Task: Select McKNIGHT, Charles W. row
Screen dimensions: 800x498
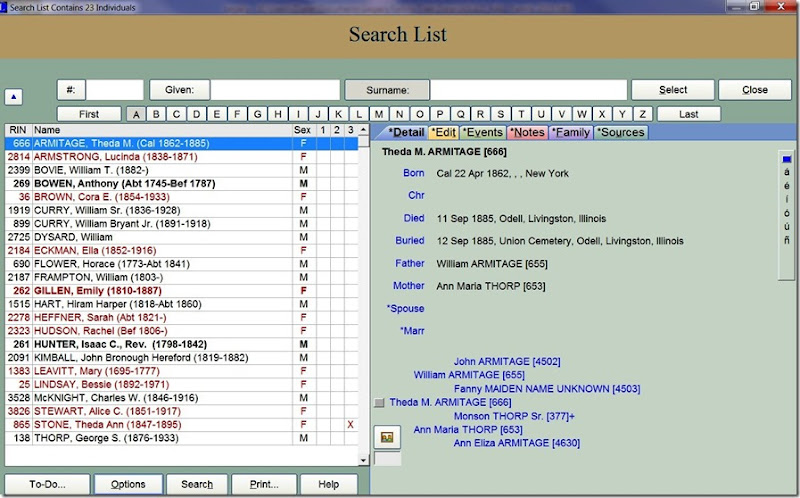Action: (x=181, y=398)
